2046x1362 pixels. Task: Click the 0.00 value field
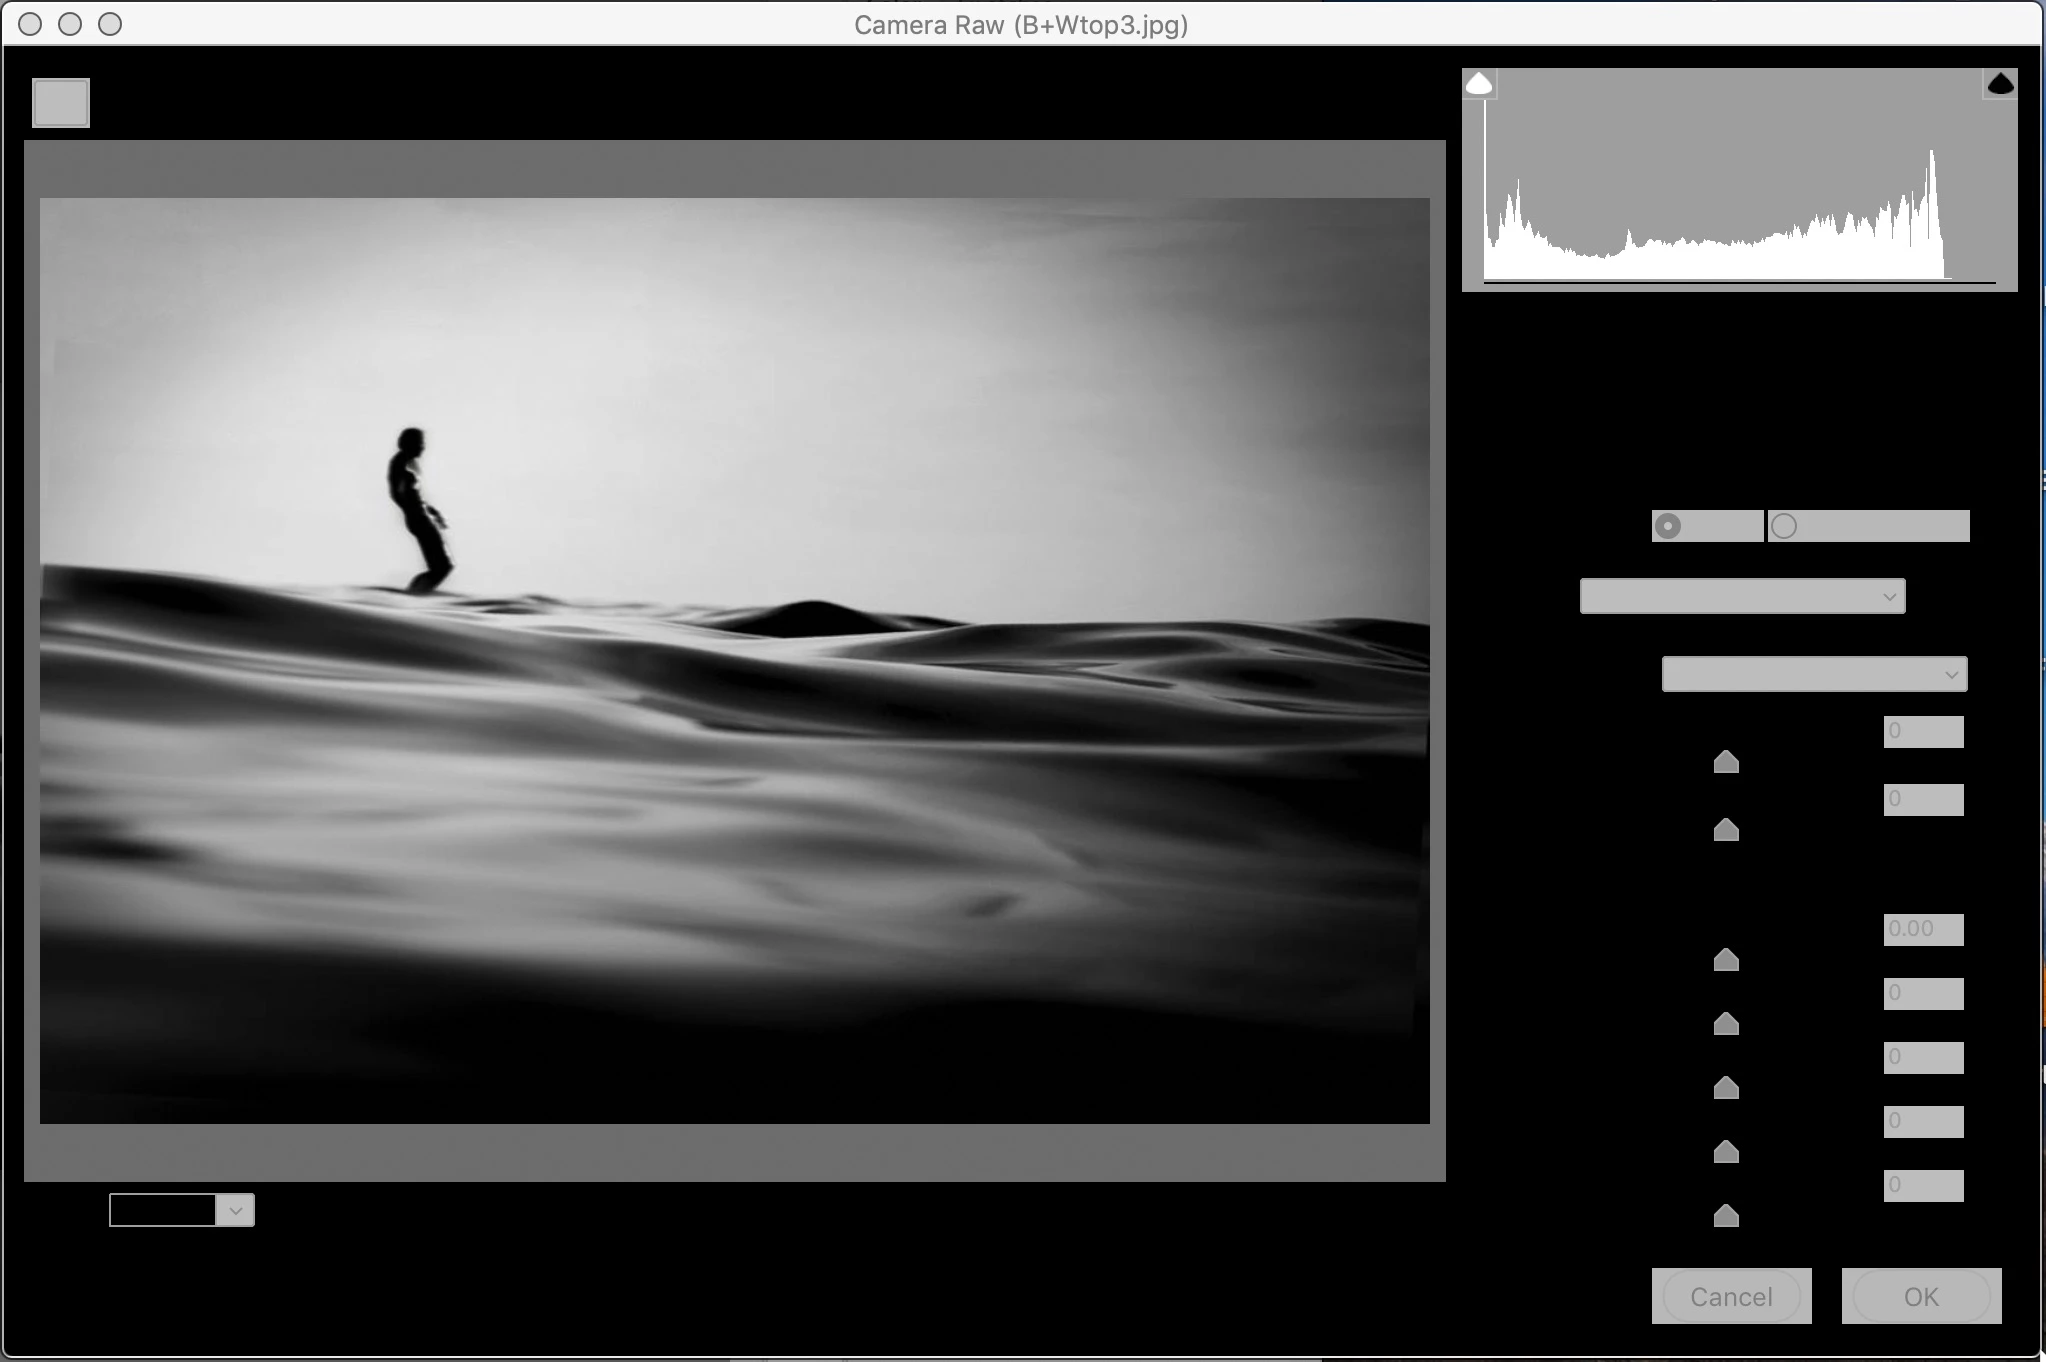pyautogui.click(x=1923, y=930)
